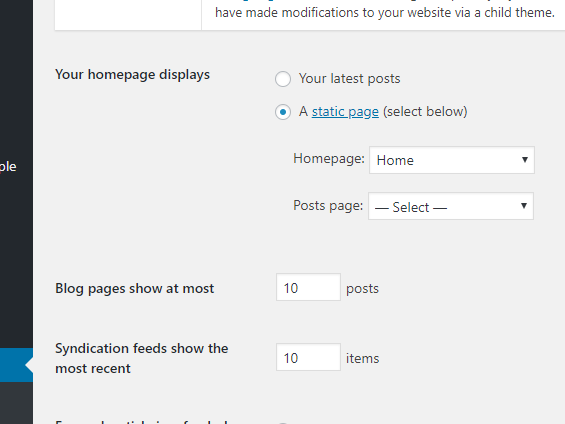565x424 pixels.
Task: Click the '(select below)' label text
Action: click(425, 112)
